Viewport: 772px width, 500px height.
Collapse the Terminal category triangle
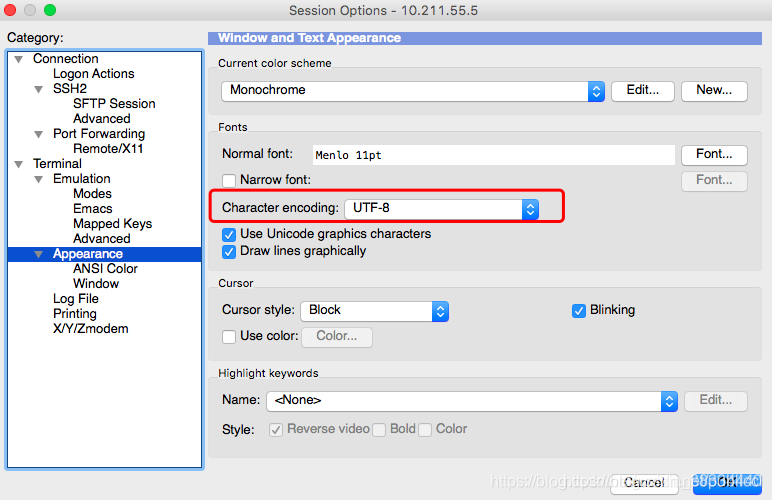click(19, 164)
